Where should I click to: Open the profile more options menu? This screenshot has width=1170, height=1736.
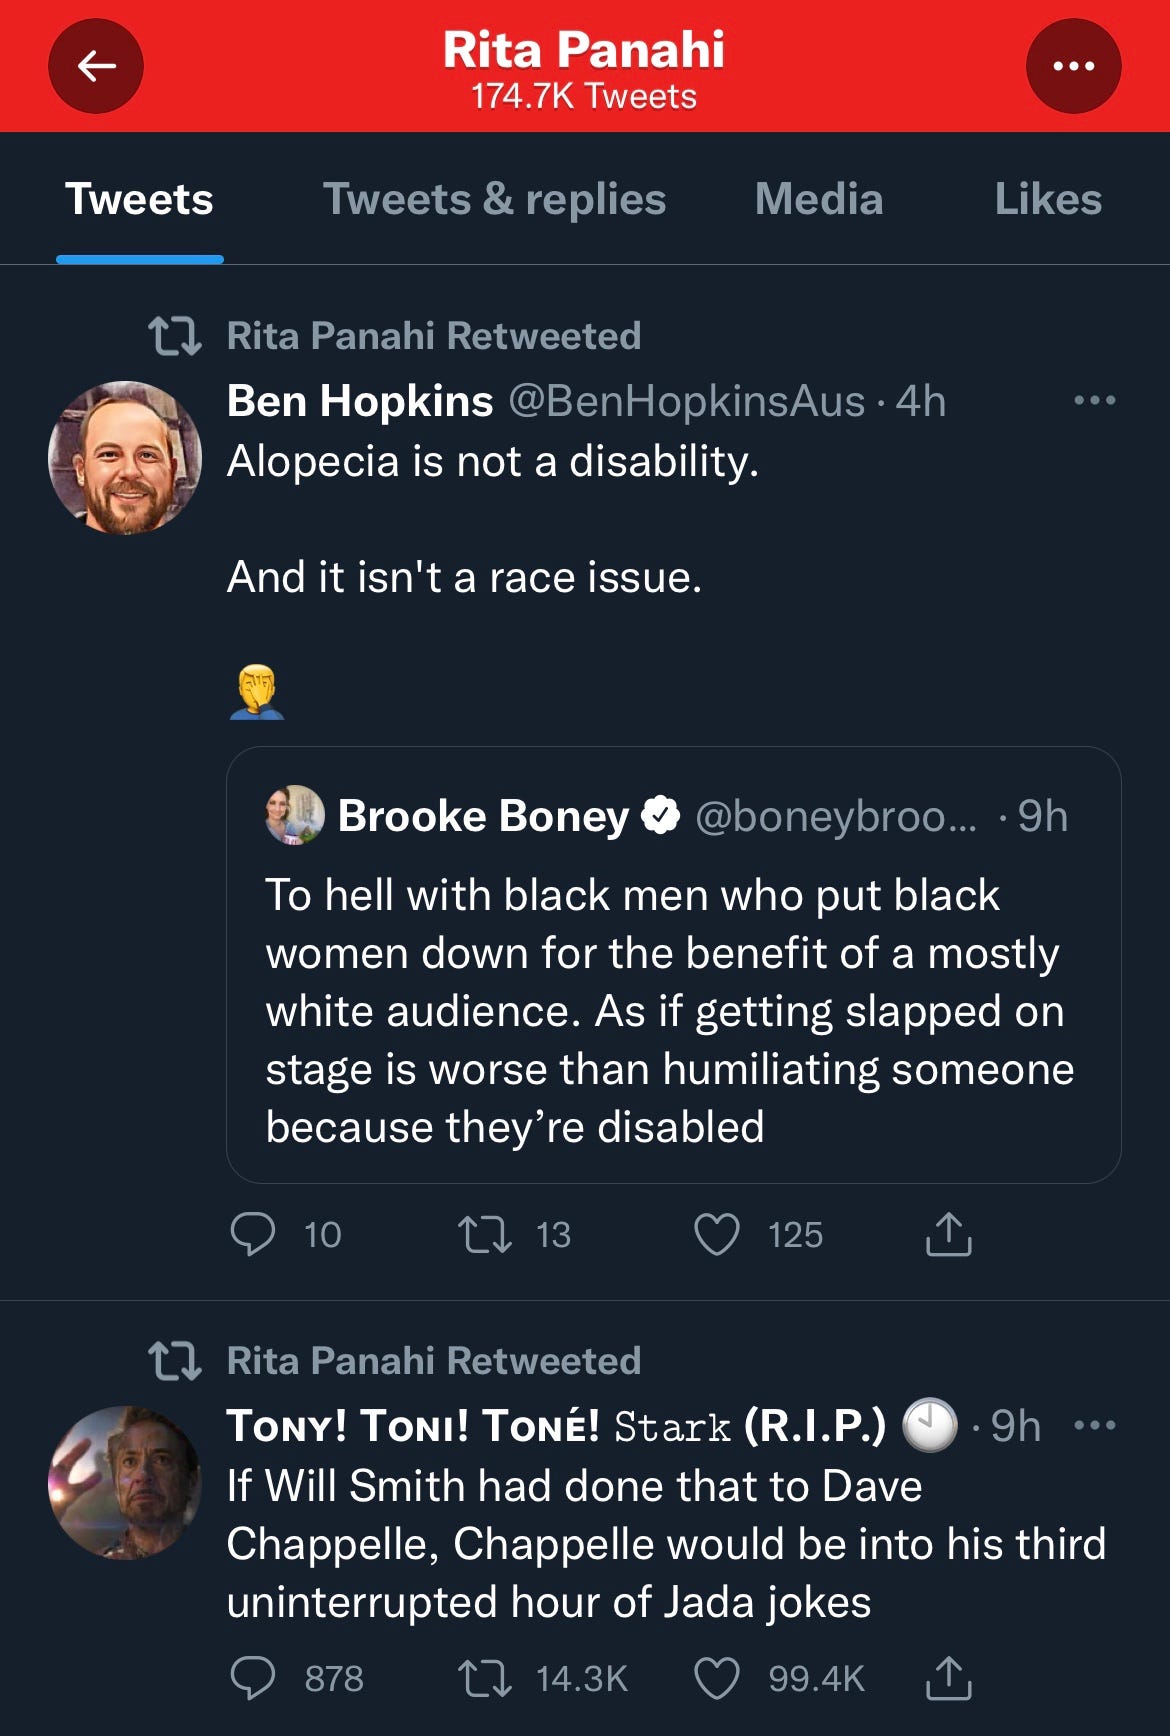[x=1073, y=66]
